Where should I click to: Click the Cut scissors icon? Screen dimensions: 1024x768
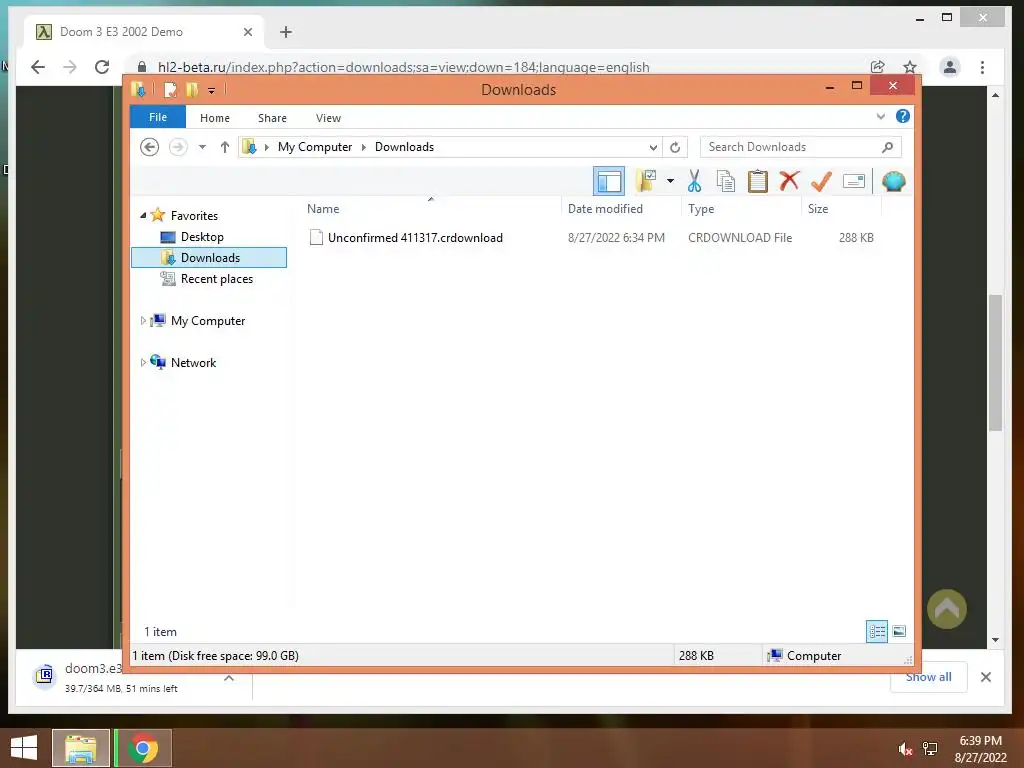694,181
